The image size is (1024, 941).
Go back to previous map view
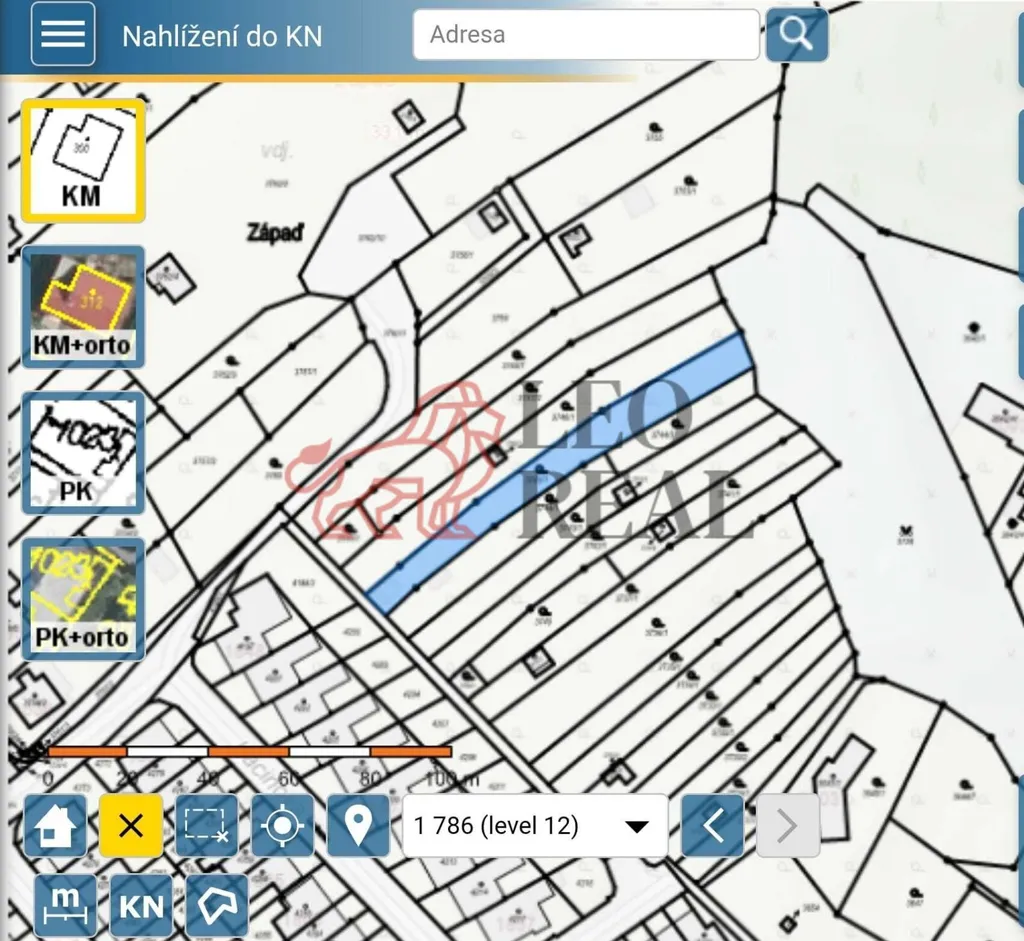712,826
